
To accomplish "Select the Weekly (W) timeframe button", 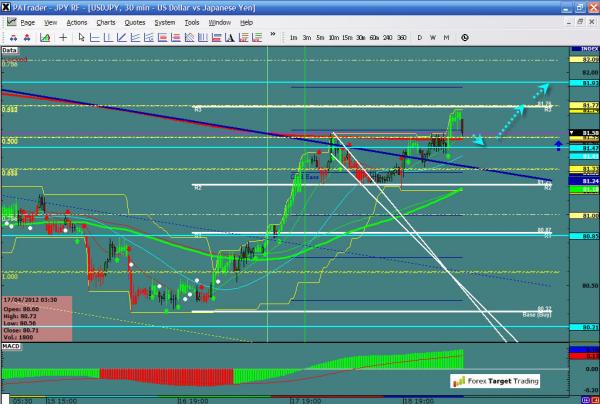I will (433, 37).
